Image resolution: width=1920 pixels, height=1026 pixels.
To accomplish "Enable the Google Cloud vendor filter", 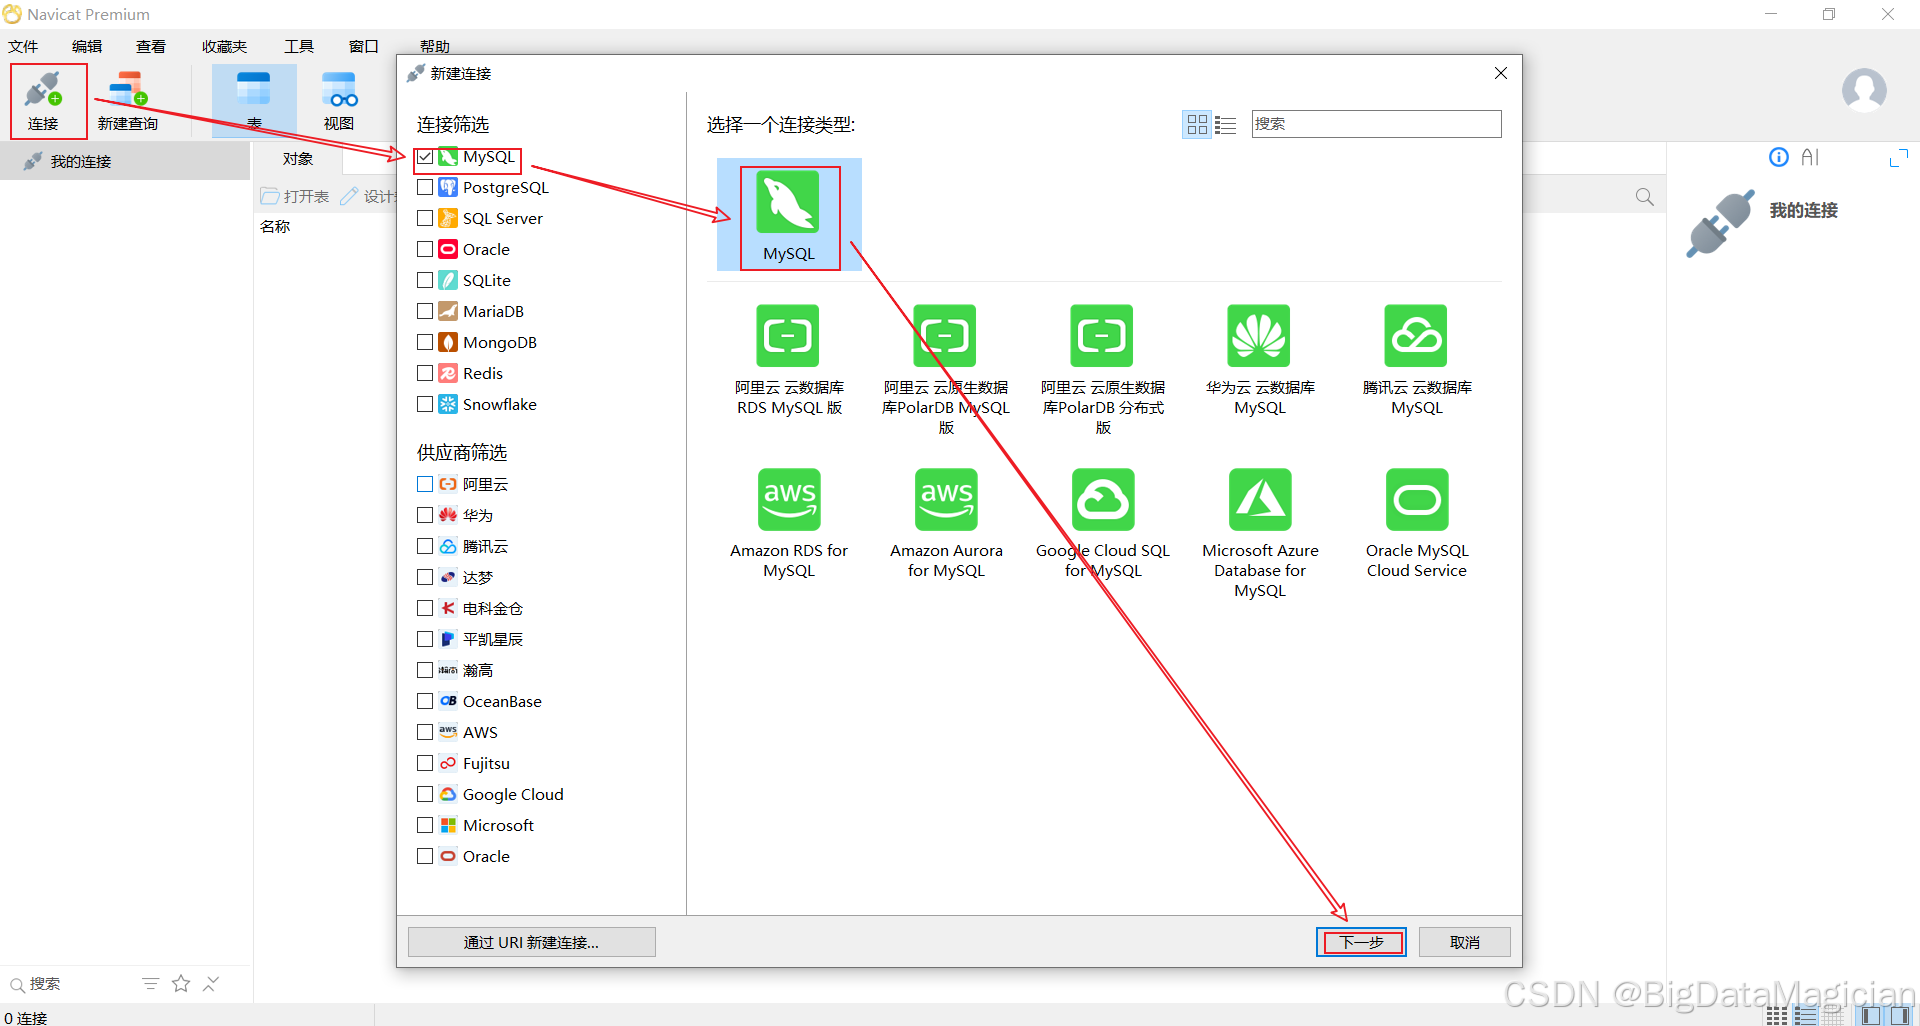I will (426, 794).
